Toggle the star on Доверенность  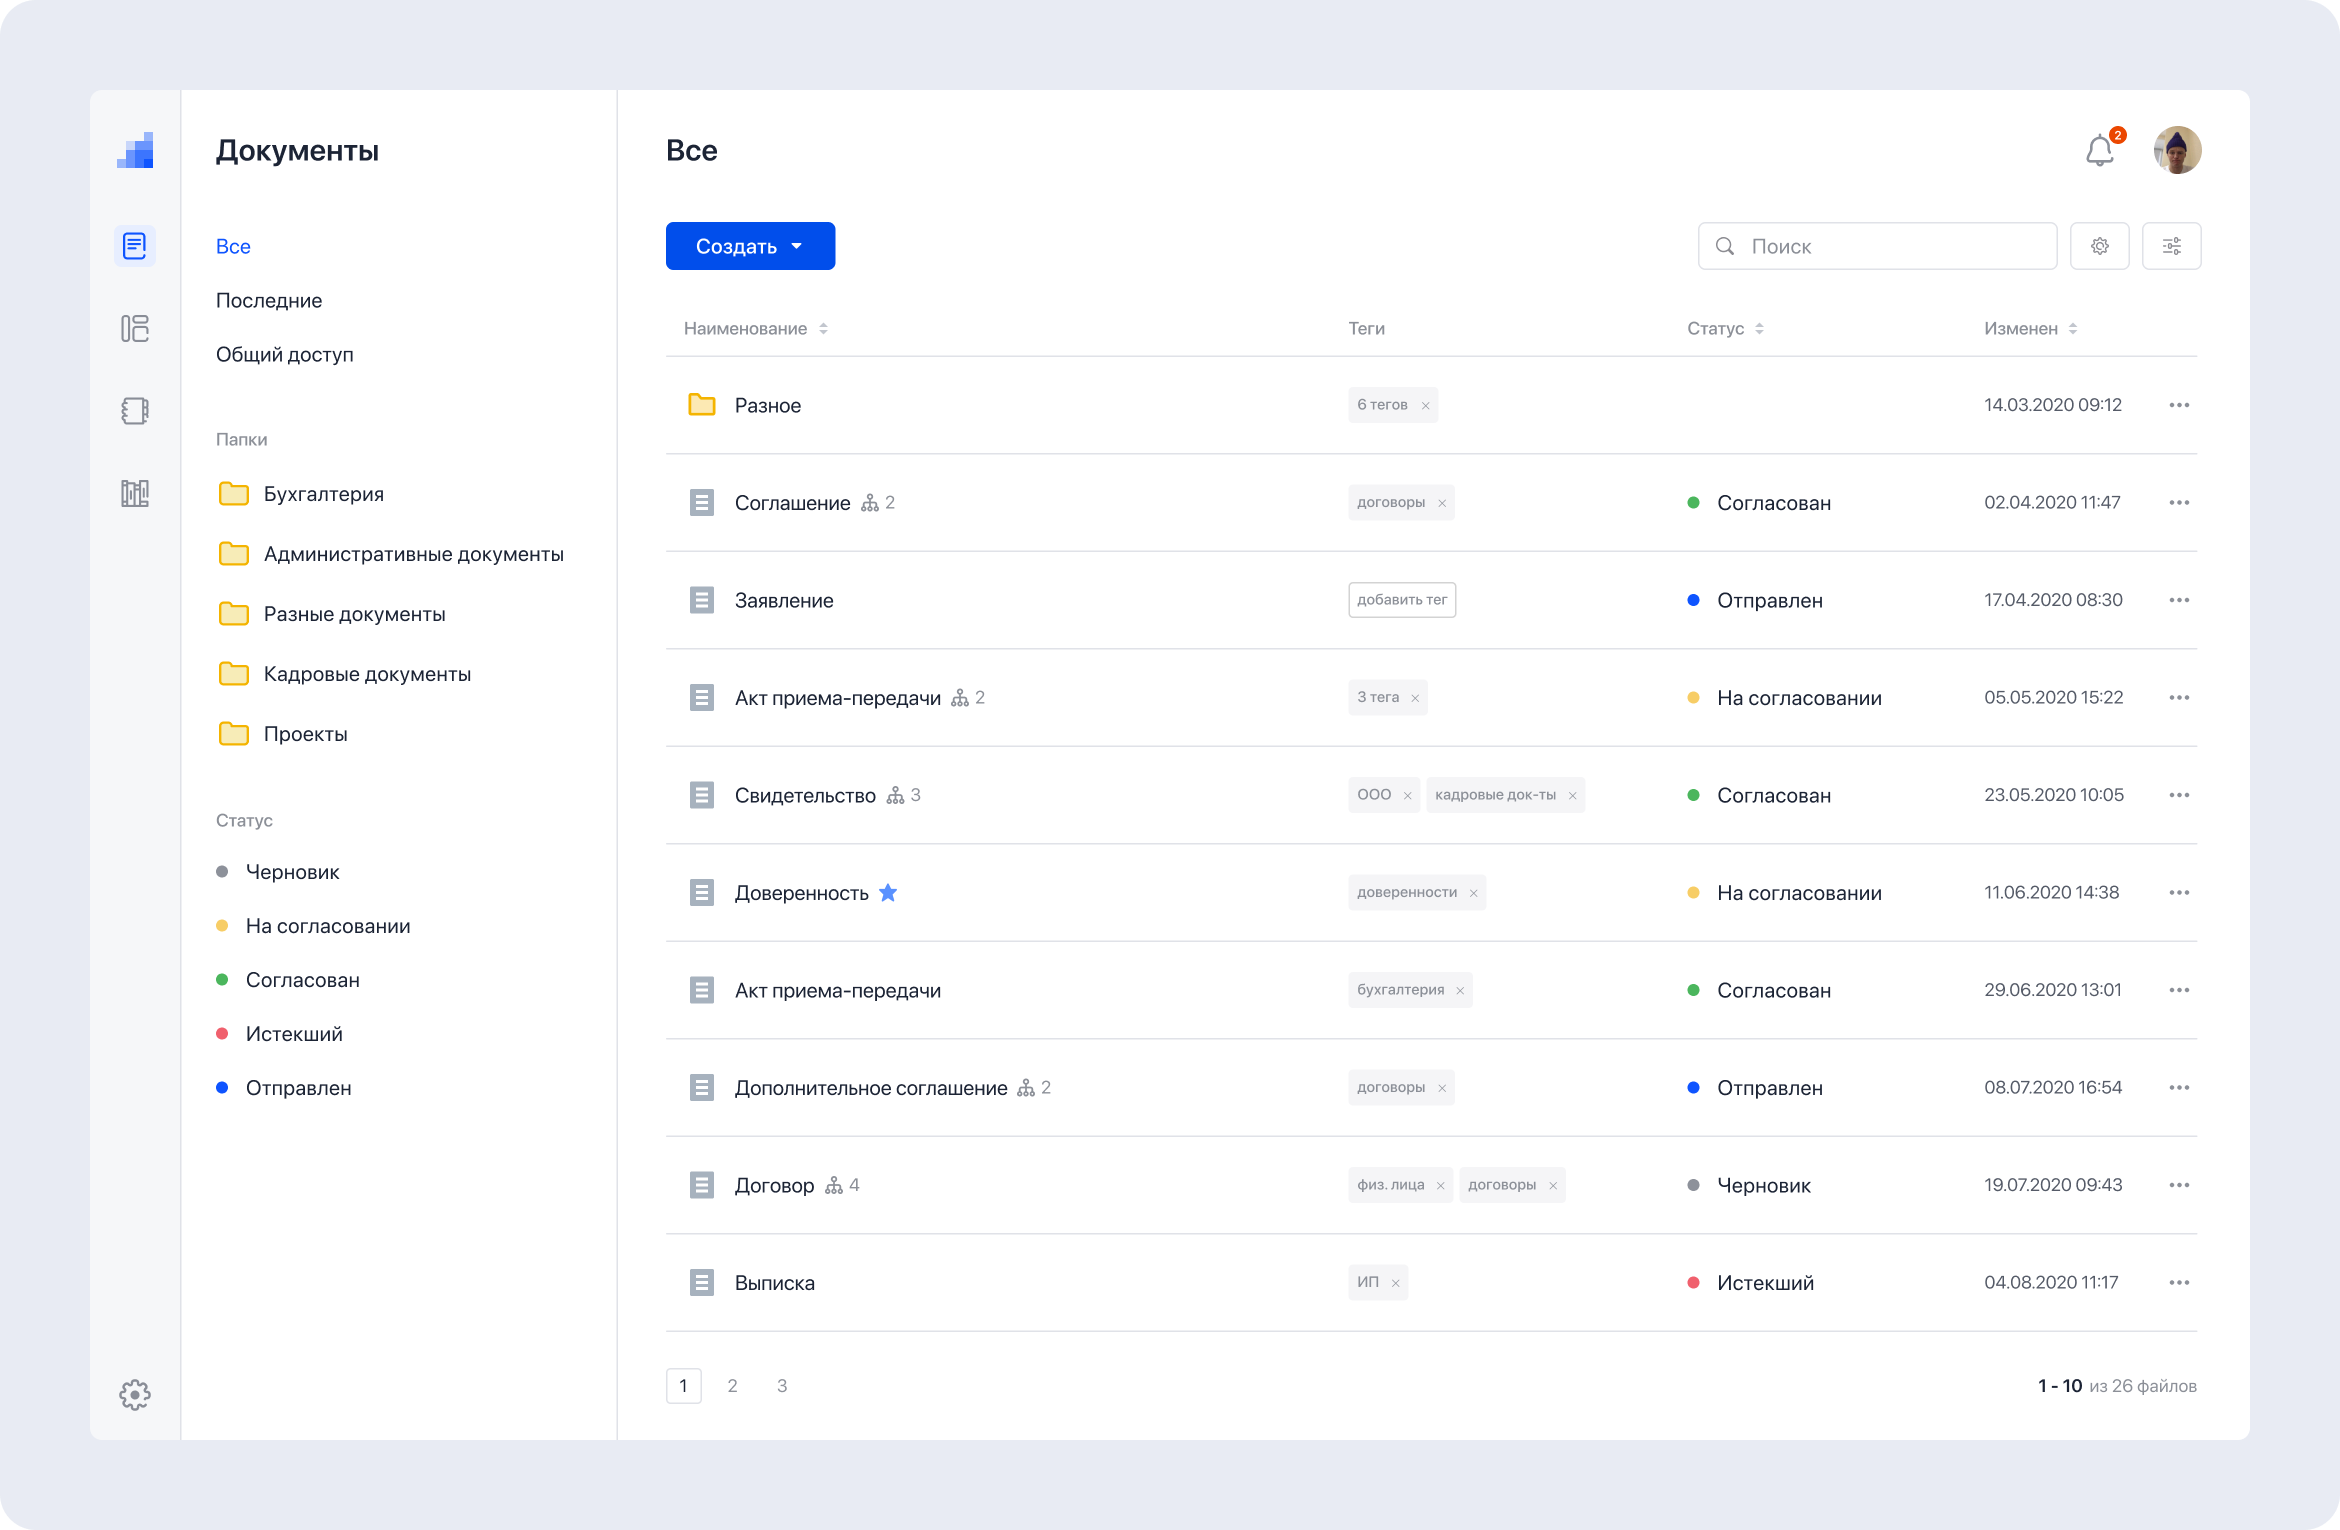click(x=888, y=892)
